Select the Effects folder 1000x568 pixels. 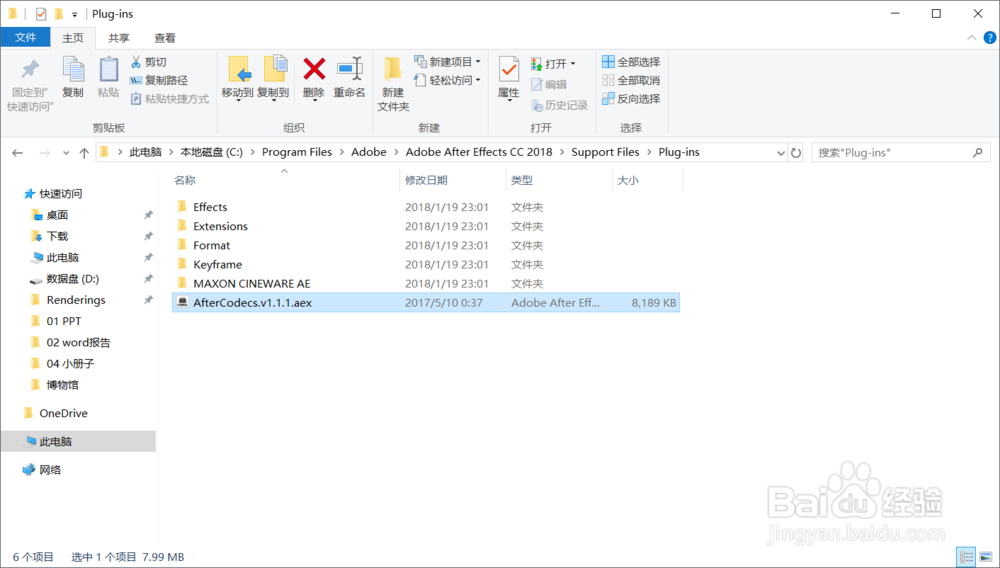pyautogui.click(x=426, y=207)
